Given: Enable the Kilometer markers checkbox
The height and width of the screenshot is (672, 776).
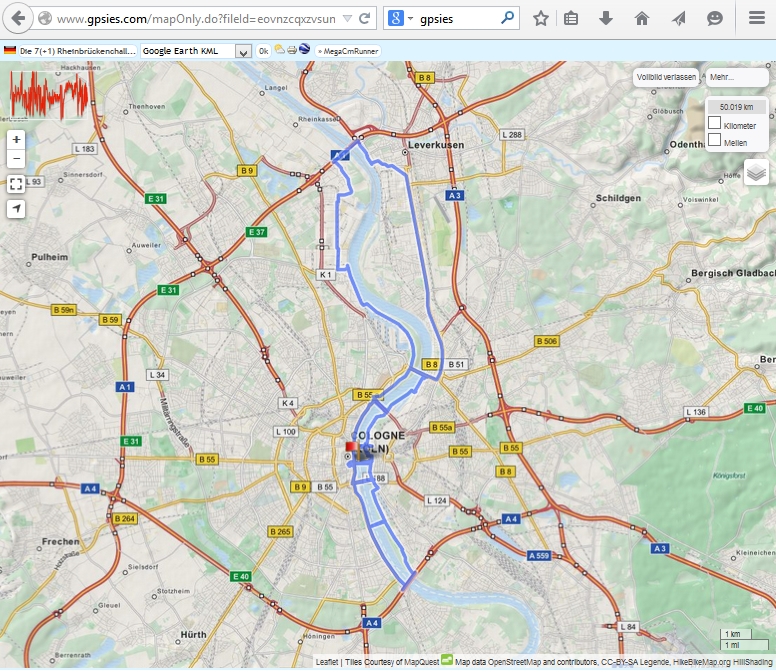Looking at the screenshot, I should tap(714, 123).
